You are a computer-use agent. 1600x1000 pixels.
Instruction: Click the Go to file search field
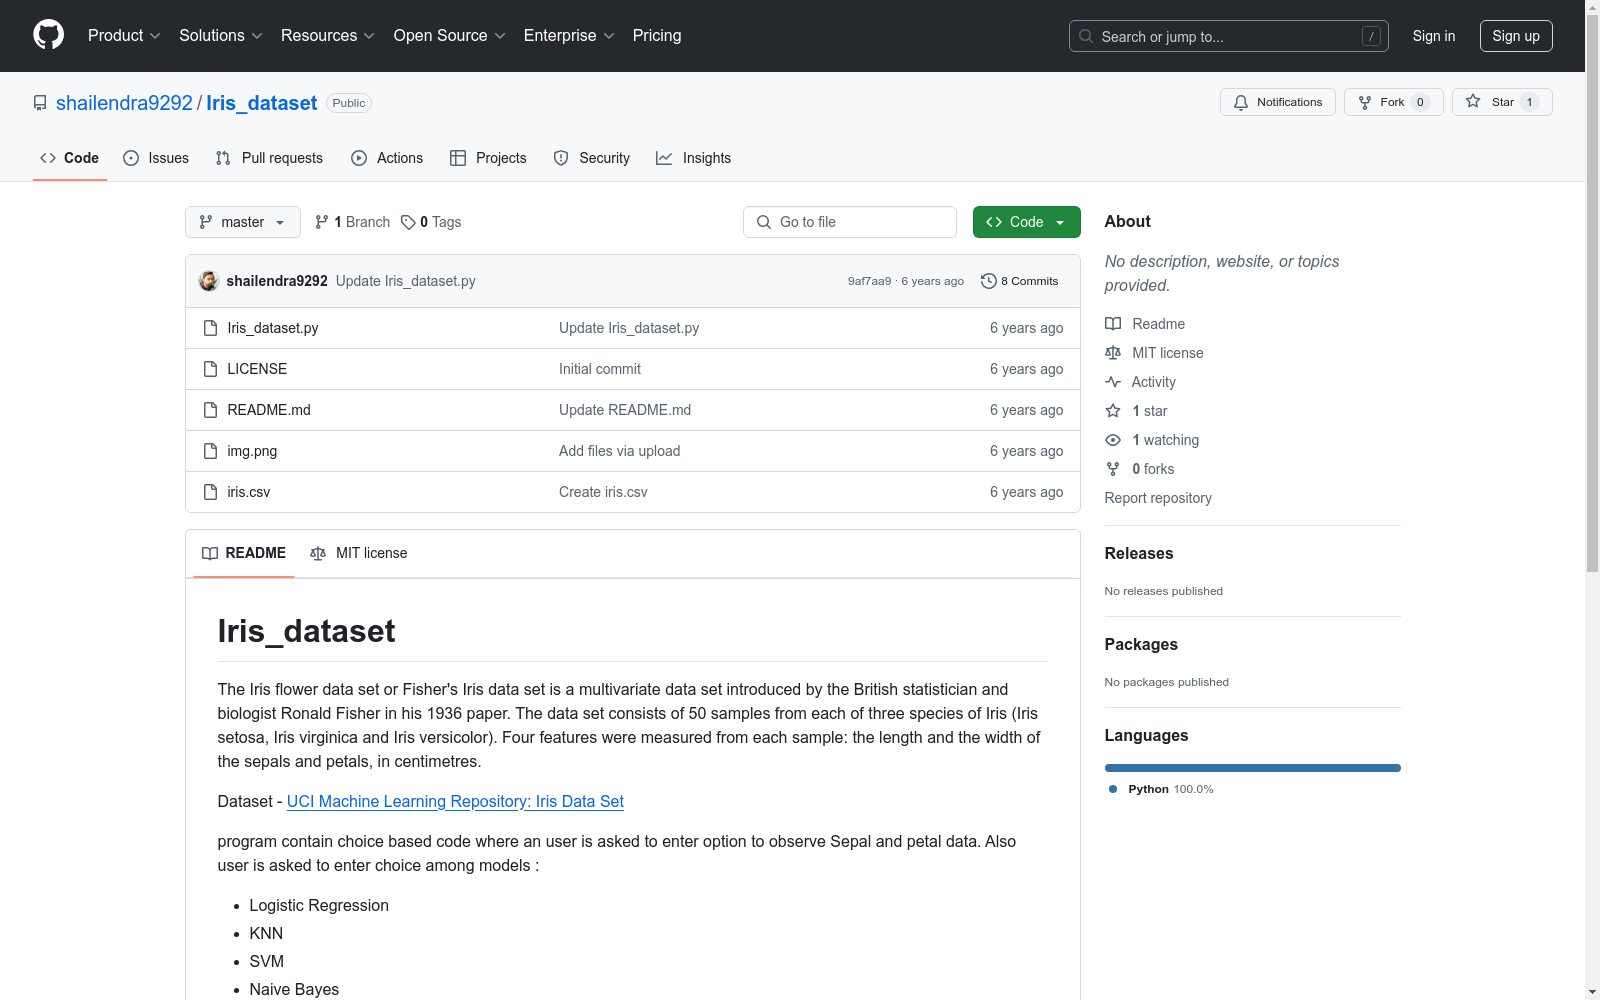click(850, 222)
